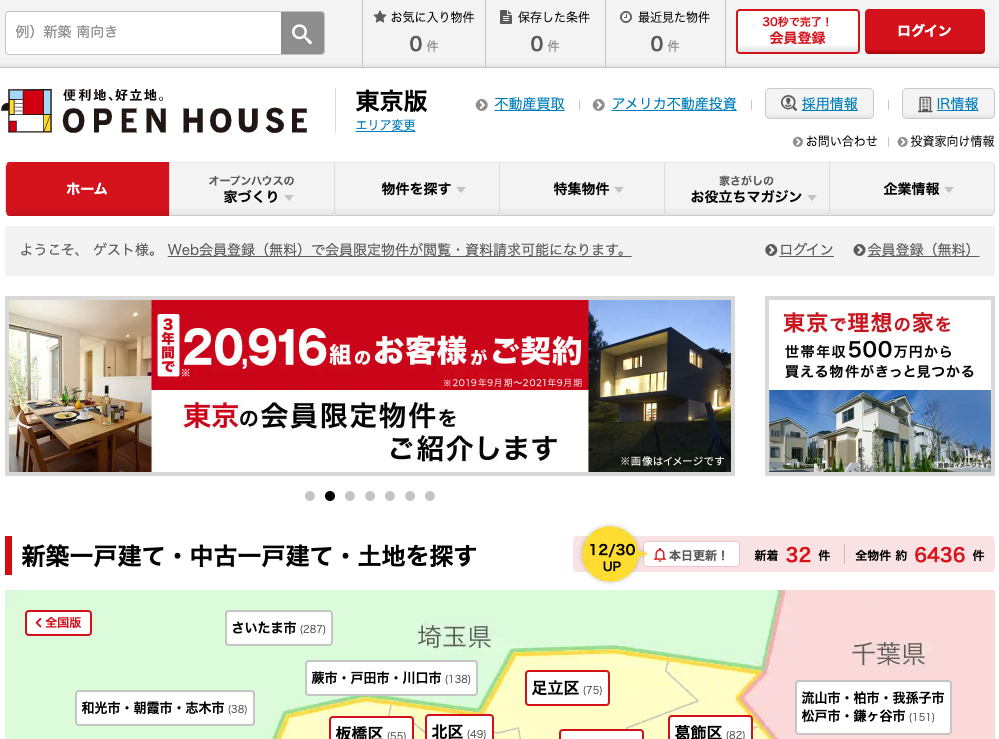Open 投資家向け情報 link
Screen dimensions: 999x739
click(x=952, y=141)
